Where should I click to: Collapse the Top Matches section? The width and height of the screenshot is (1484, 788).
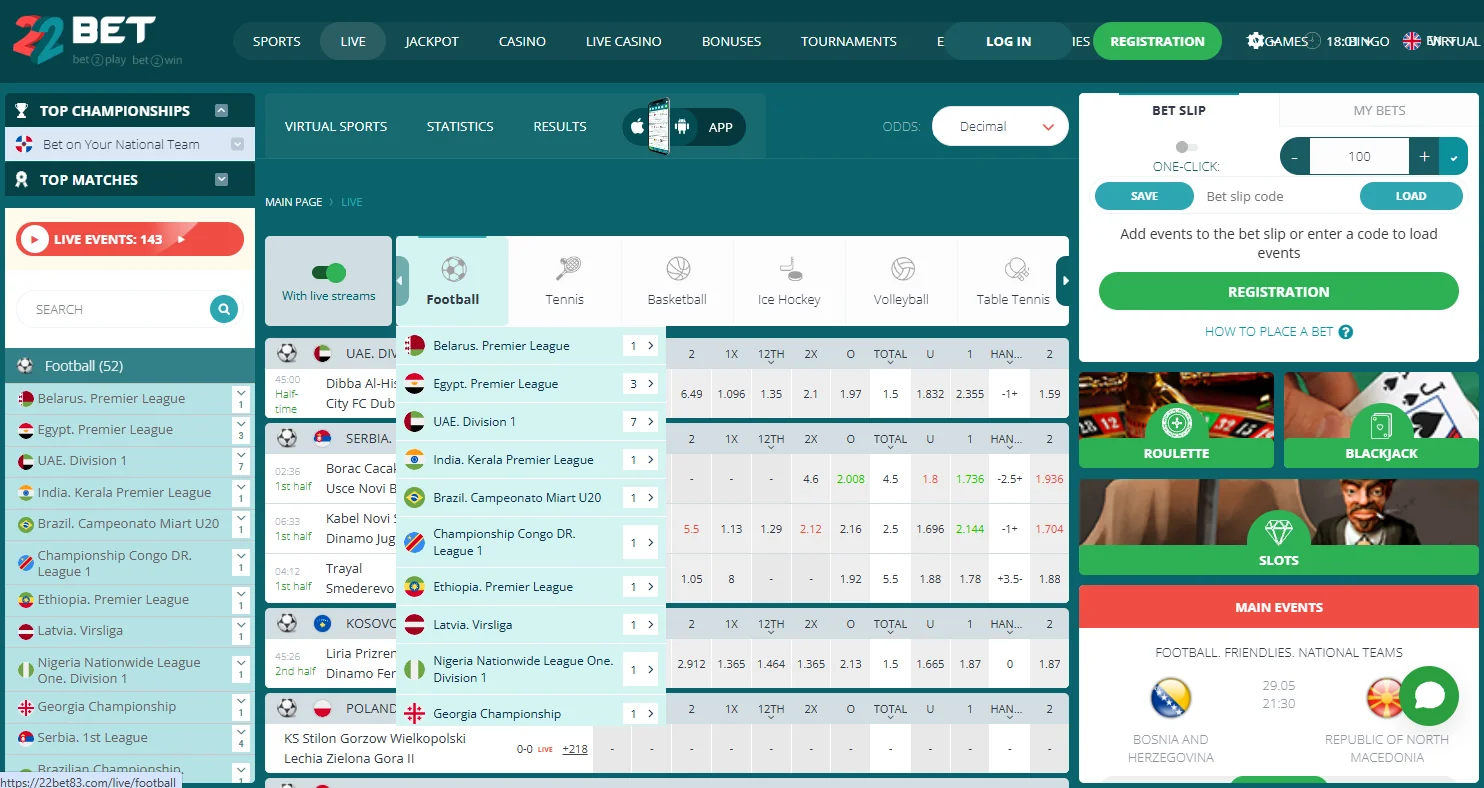tap(222, 180)
